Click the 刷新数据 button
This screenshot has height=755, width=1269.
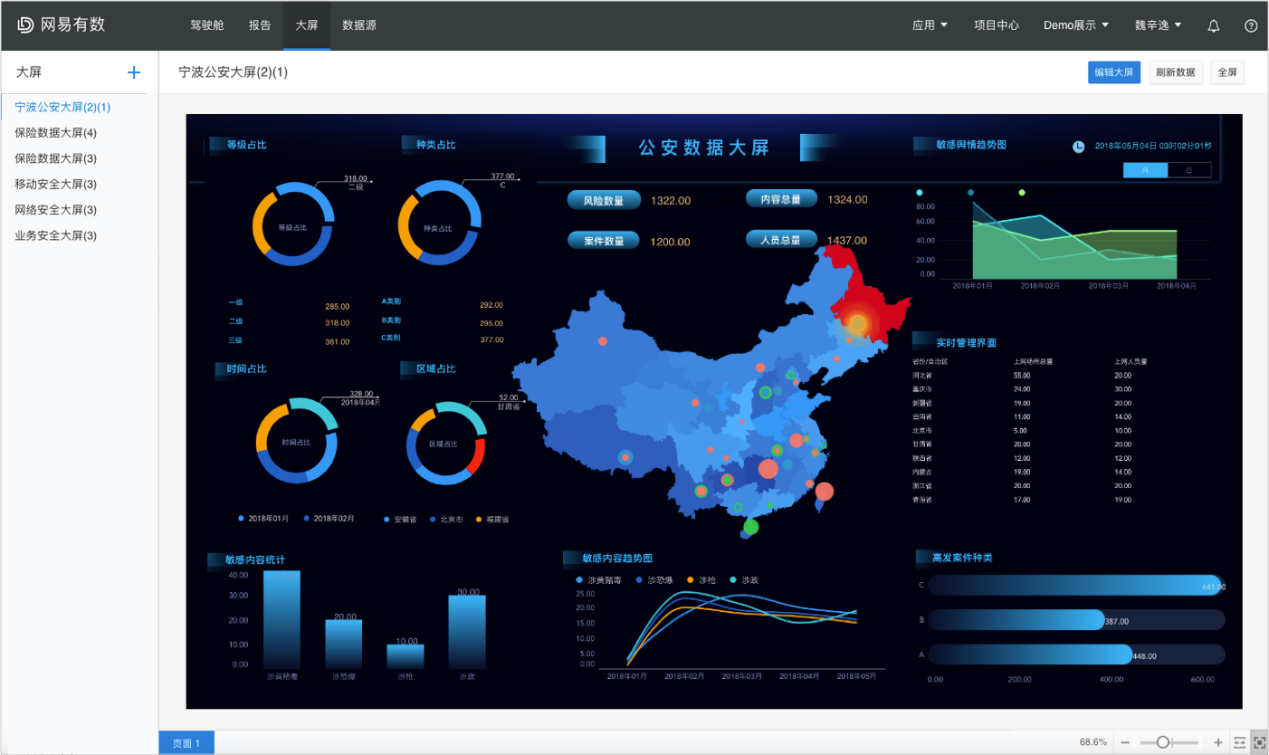click(x=1175, y=73)
